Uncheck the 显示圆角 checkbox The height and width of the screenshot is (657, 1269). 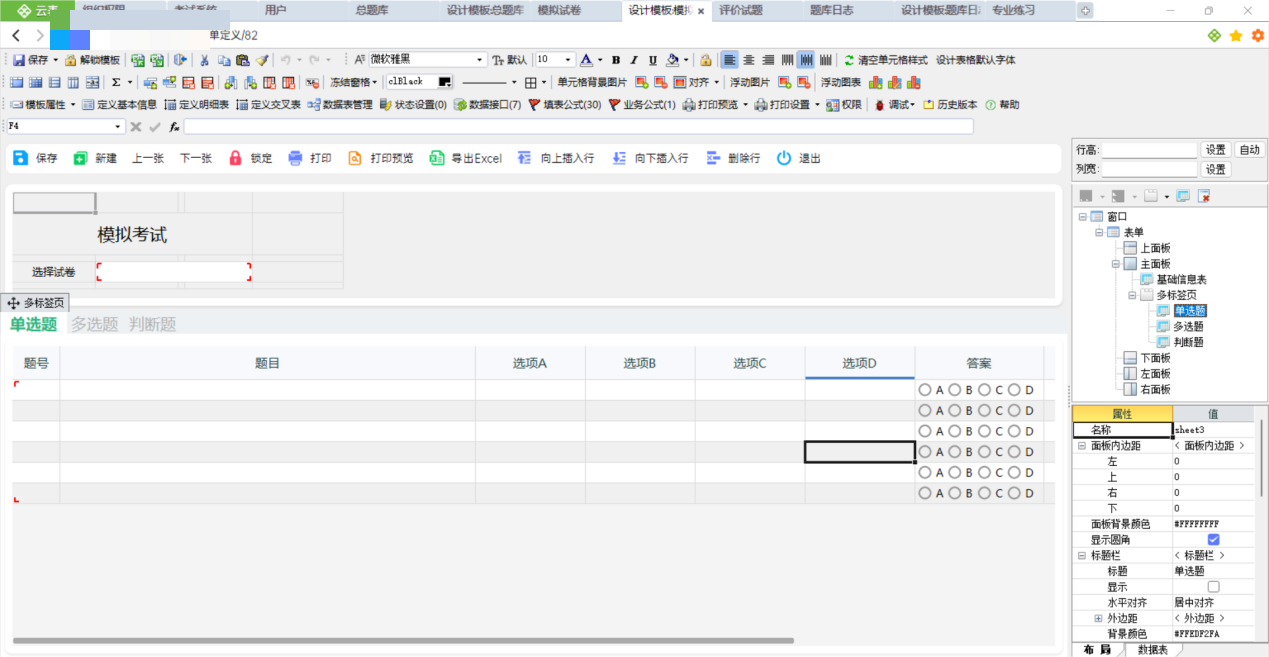tap(1213, 540)
